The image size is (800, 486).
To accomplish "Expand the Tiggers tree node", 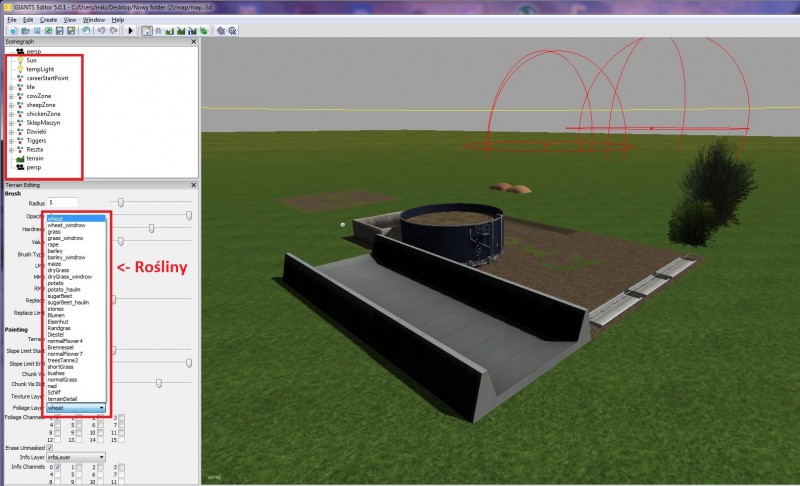I will (x=11, y=141).
